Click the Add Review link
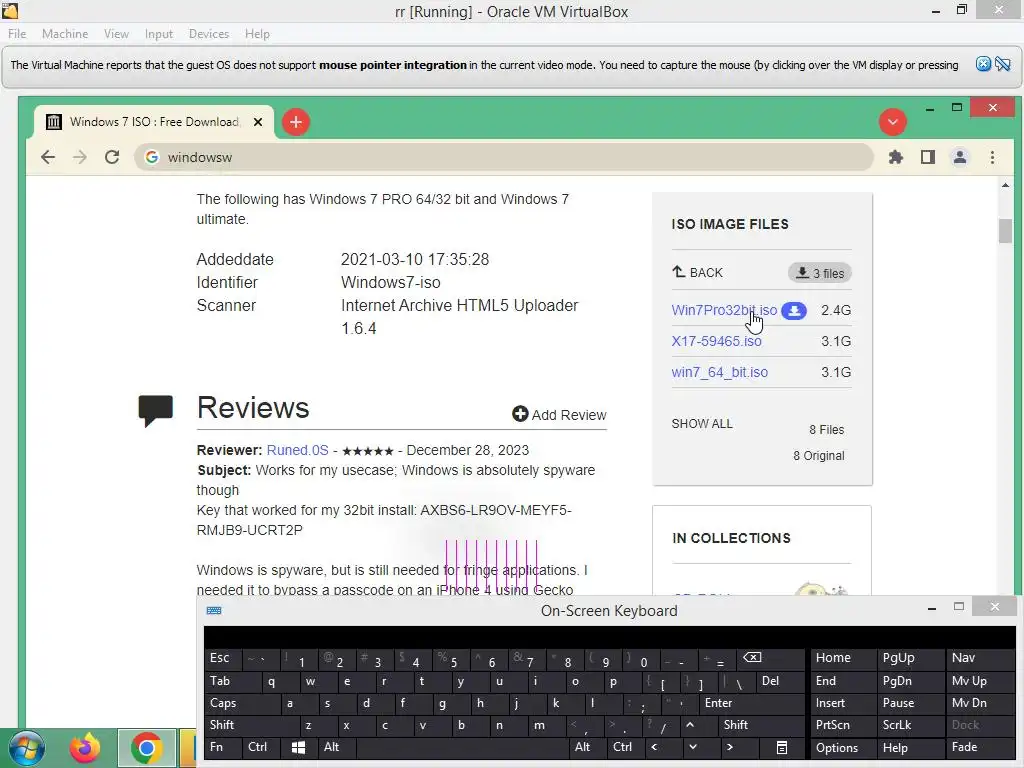 560,415
